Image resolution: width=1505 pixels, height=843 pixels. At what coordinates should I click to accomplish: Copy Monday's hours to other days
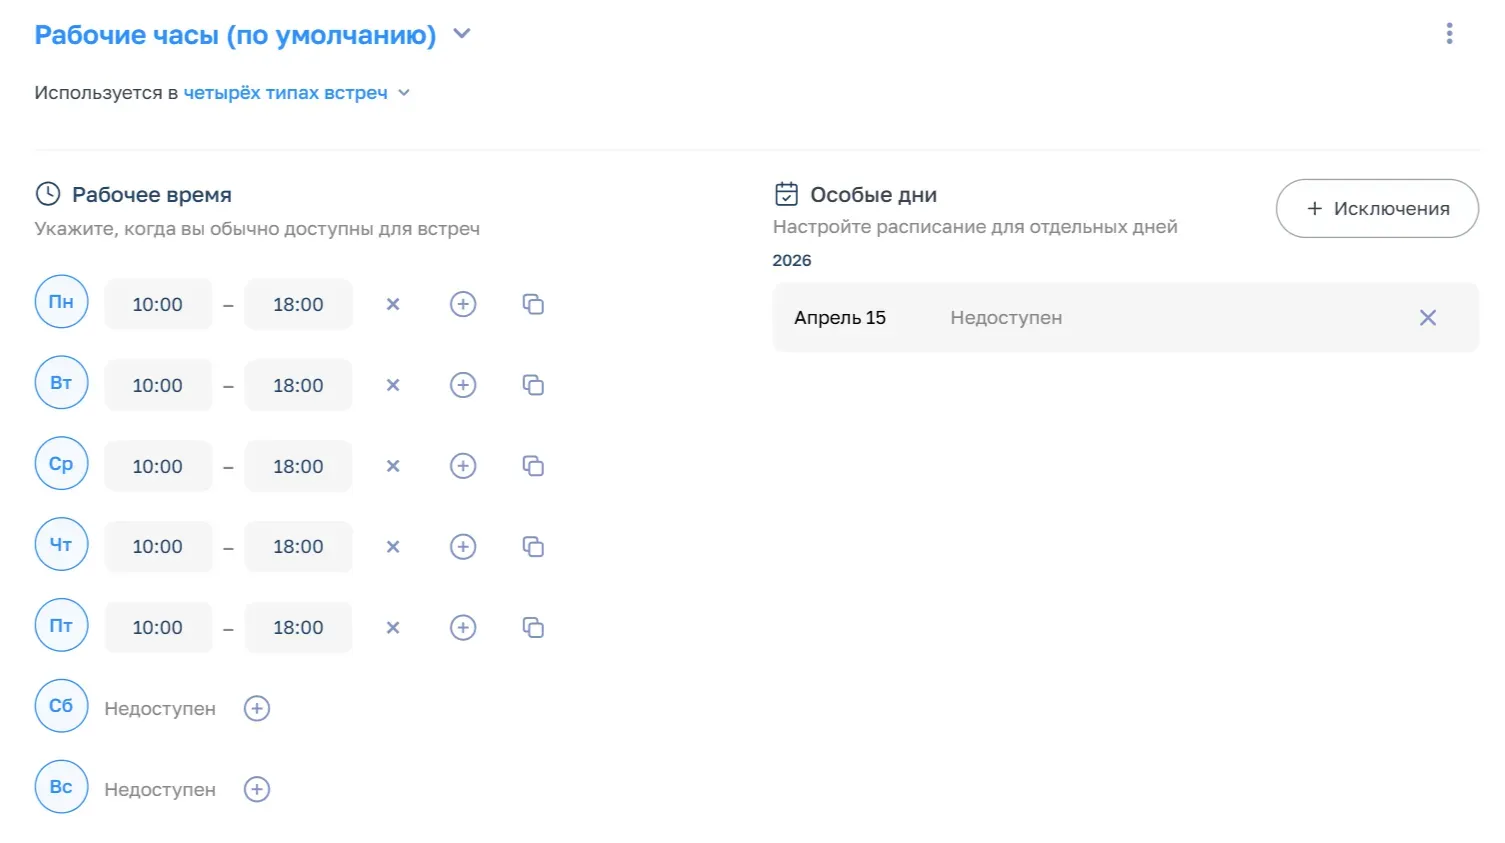[x=533, y=304]
